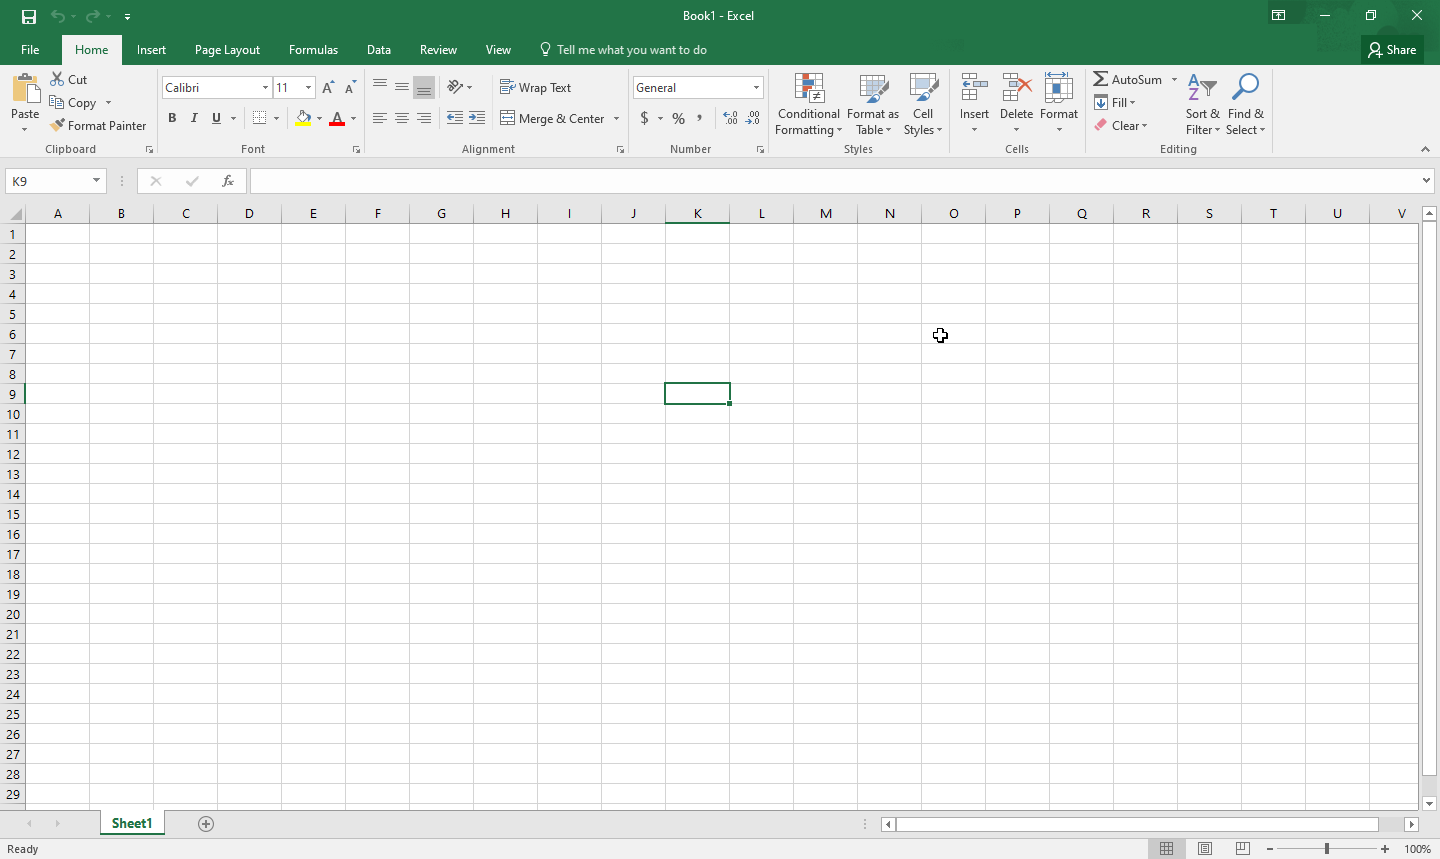Click Insert Function fx icon
Image resolution: width=1440 pixels, height=859 pixels.
click(x=228, y=181)
